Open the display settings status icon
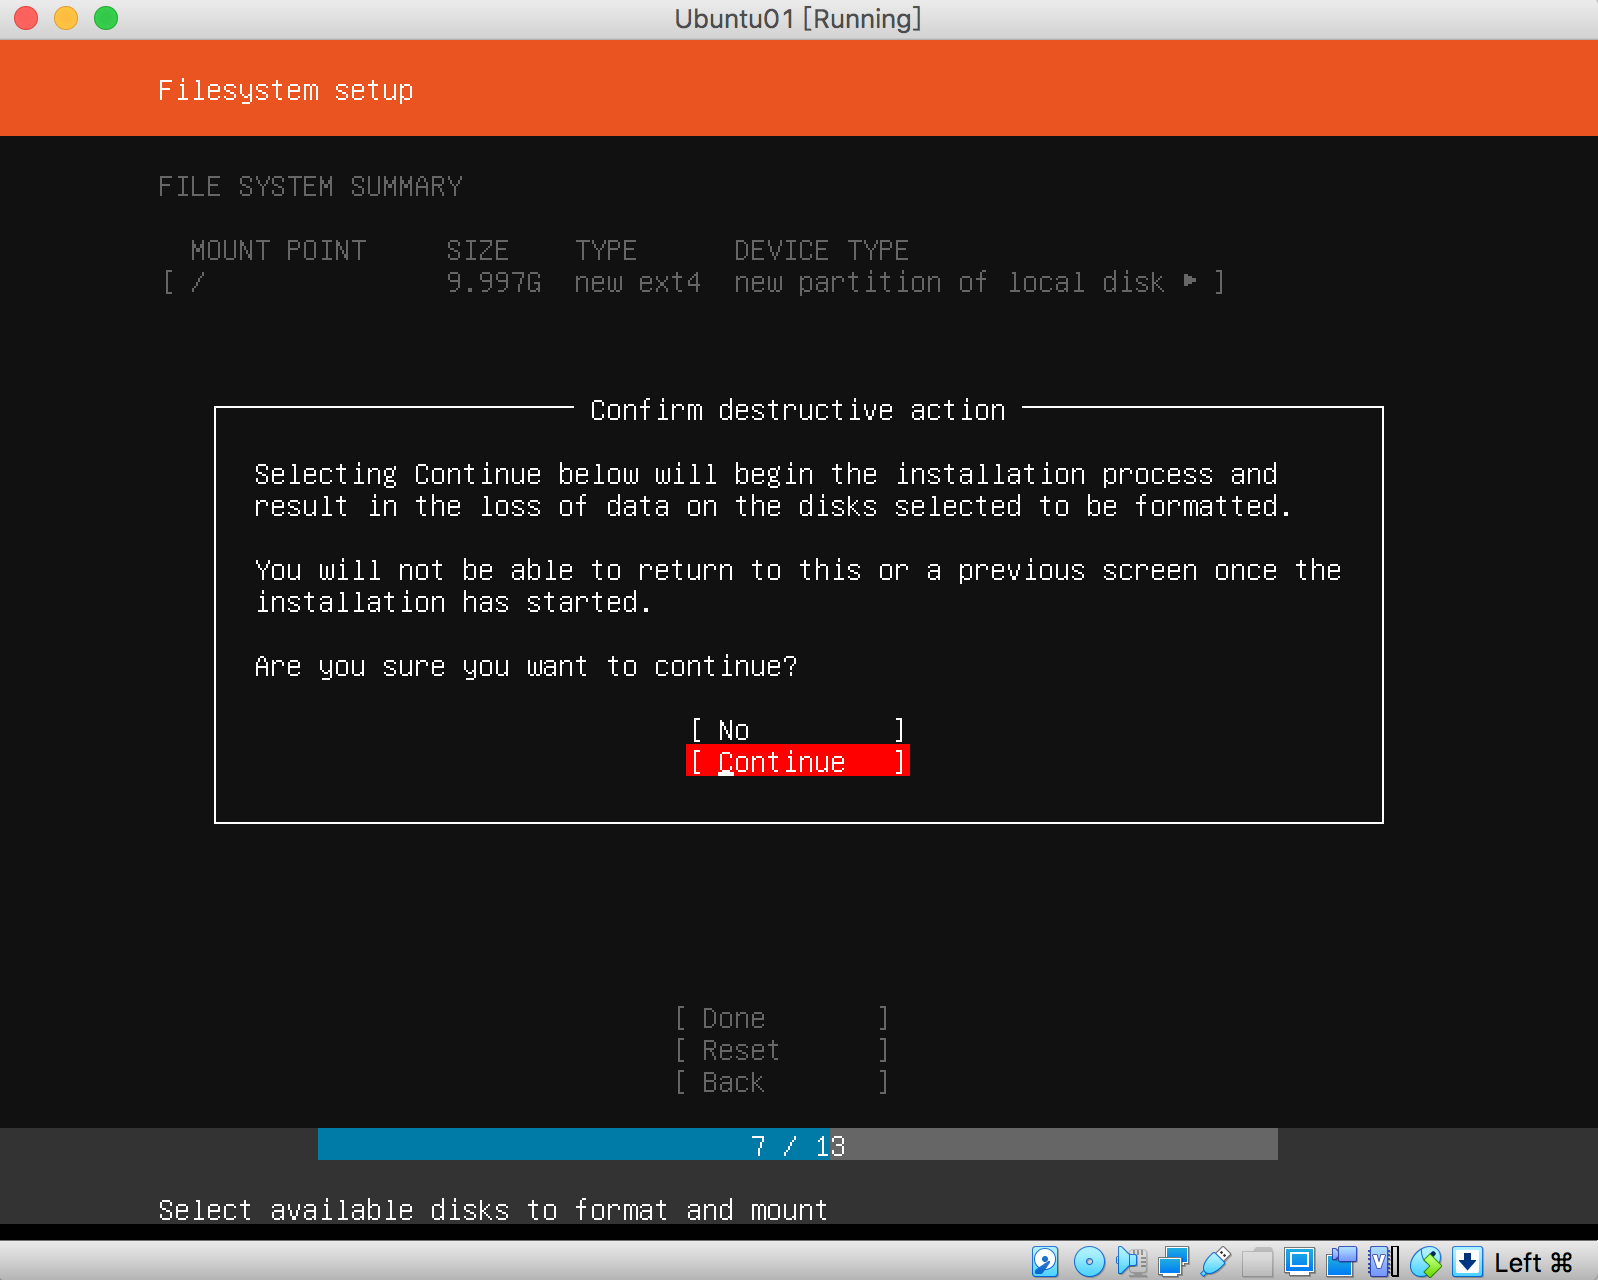 [x=1299, y=1262]
